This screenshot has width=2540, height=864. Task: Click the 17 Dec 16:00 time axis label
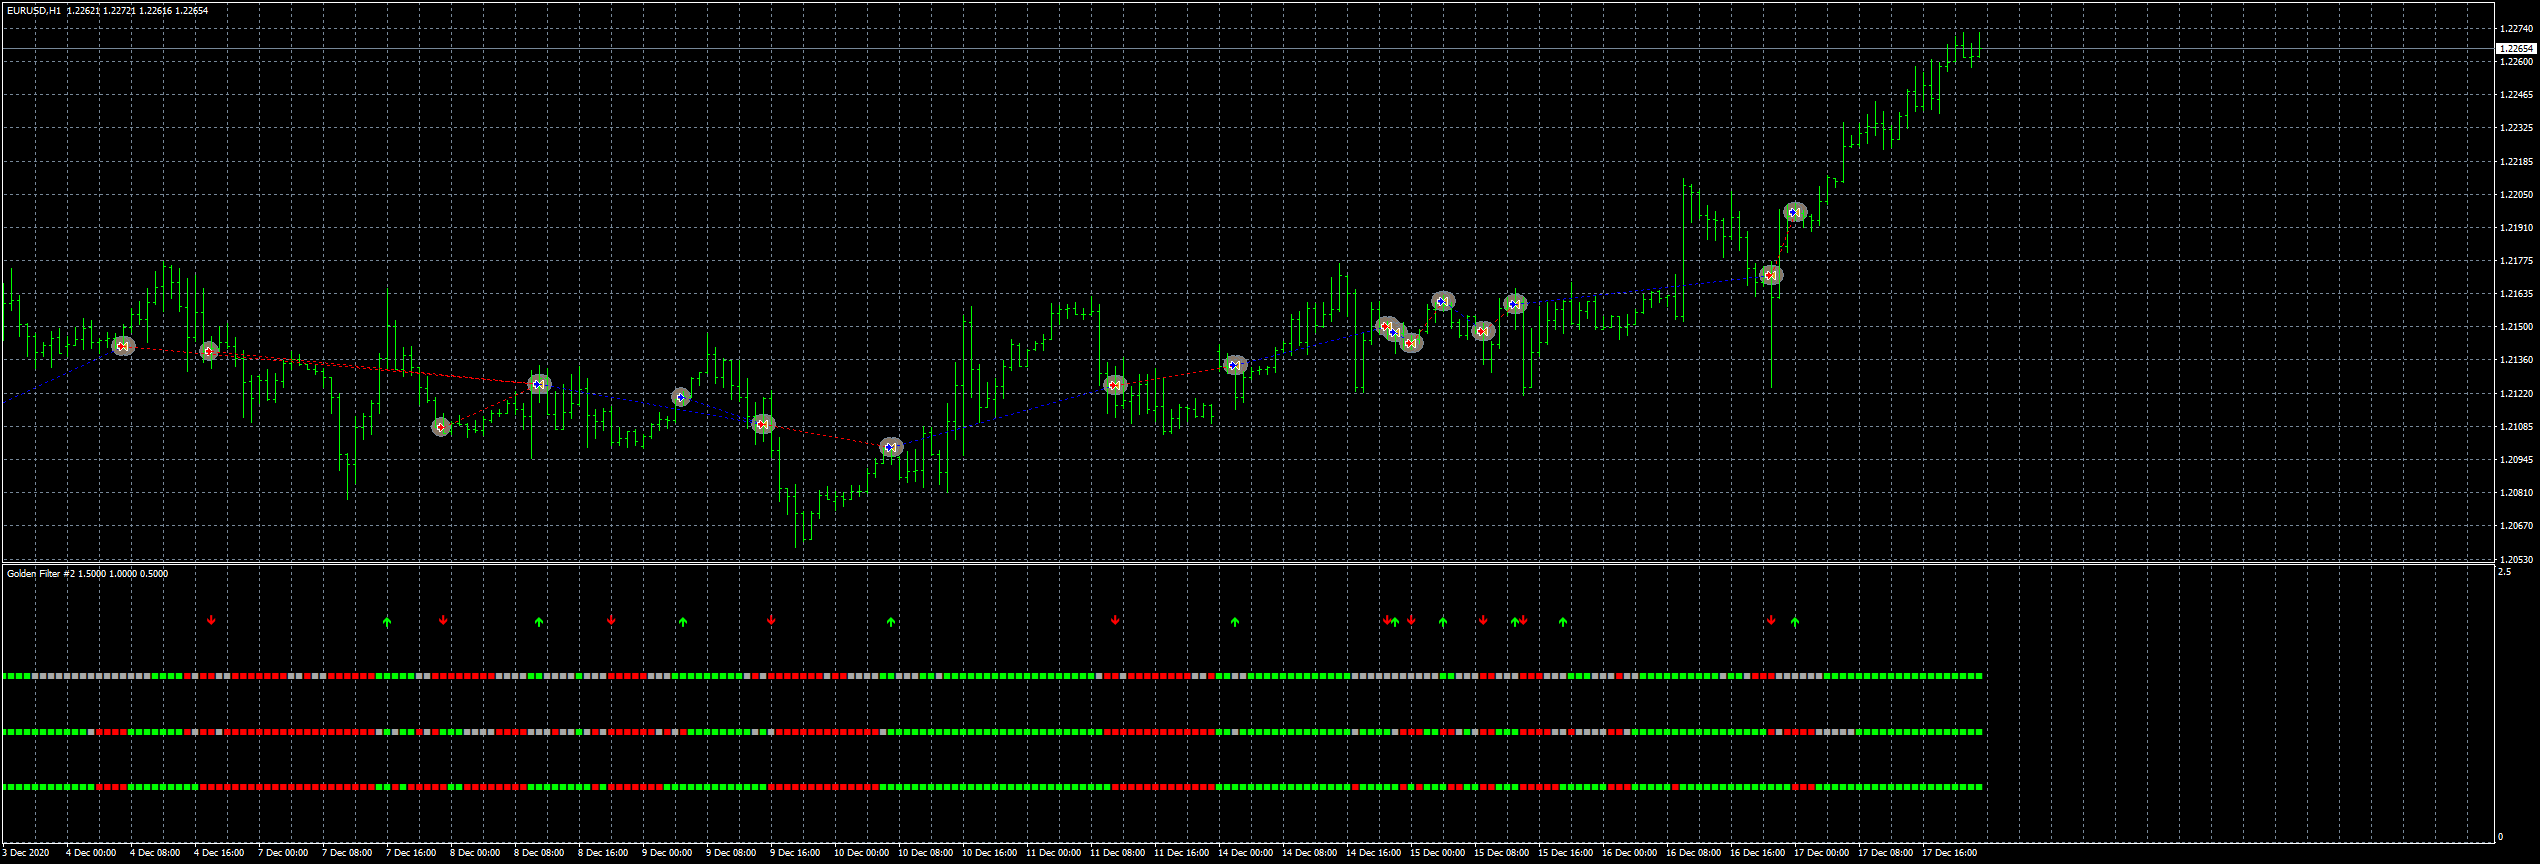[x=1949, y=853]
